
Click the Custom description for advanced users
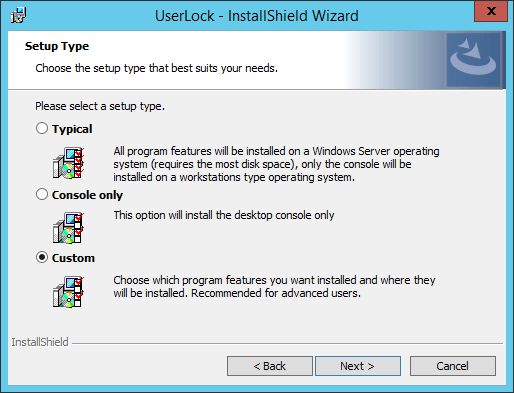(274, 286)
